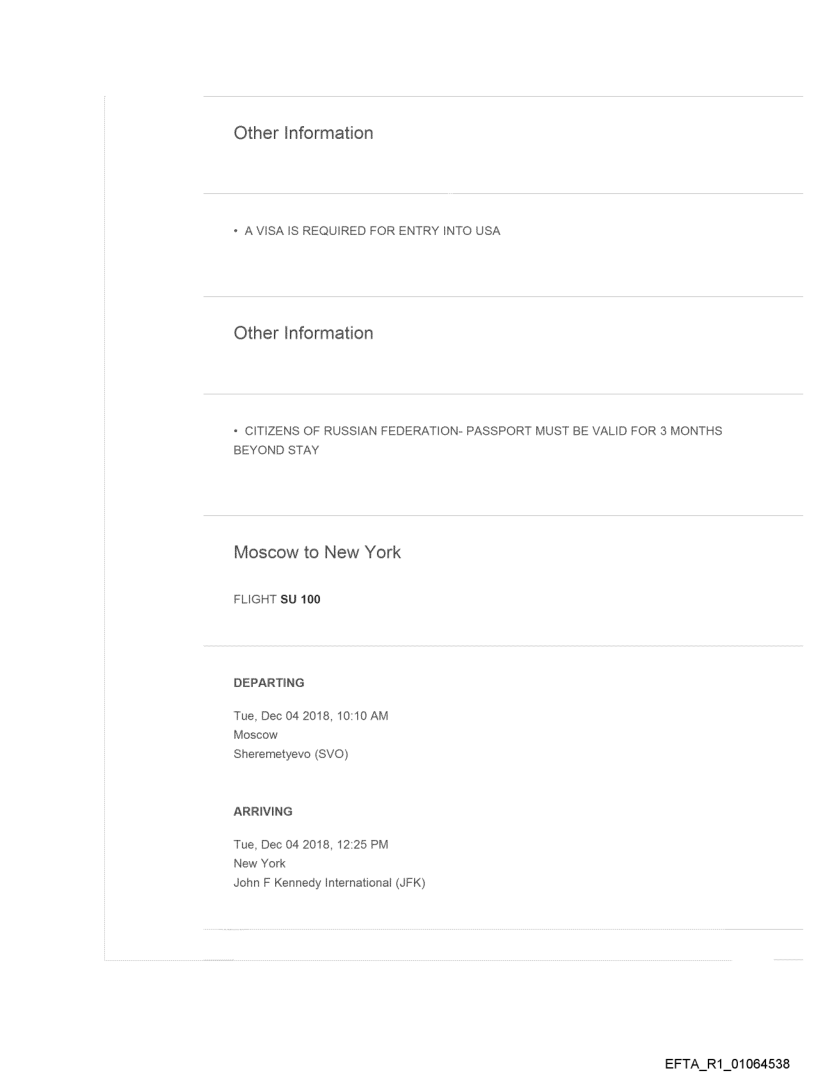Viewport: 816px width, 1073px height.
Task: Select the Moscow to New York heading
Action: [317, 552]
